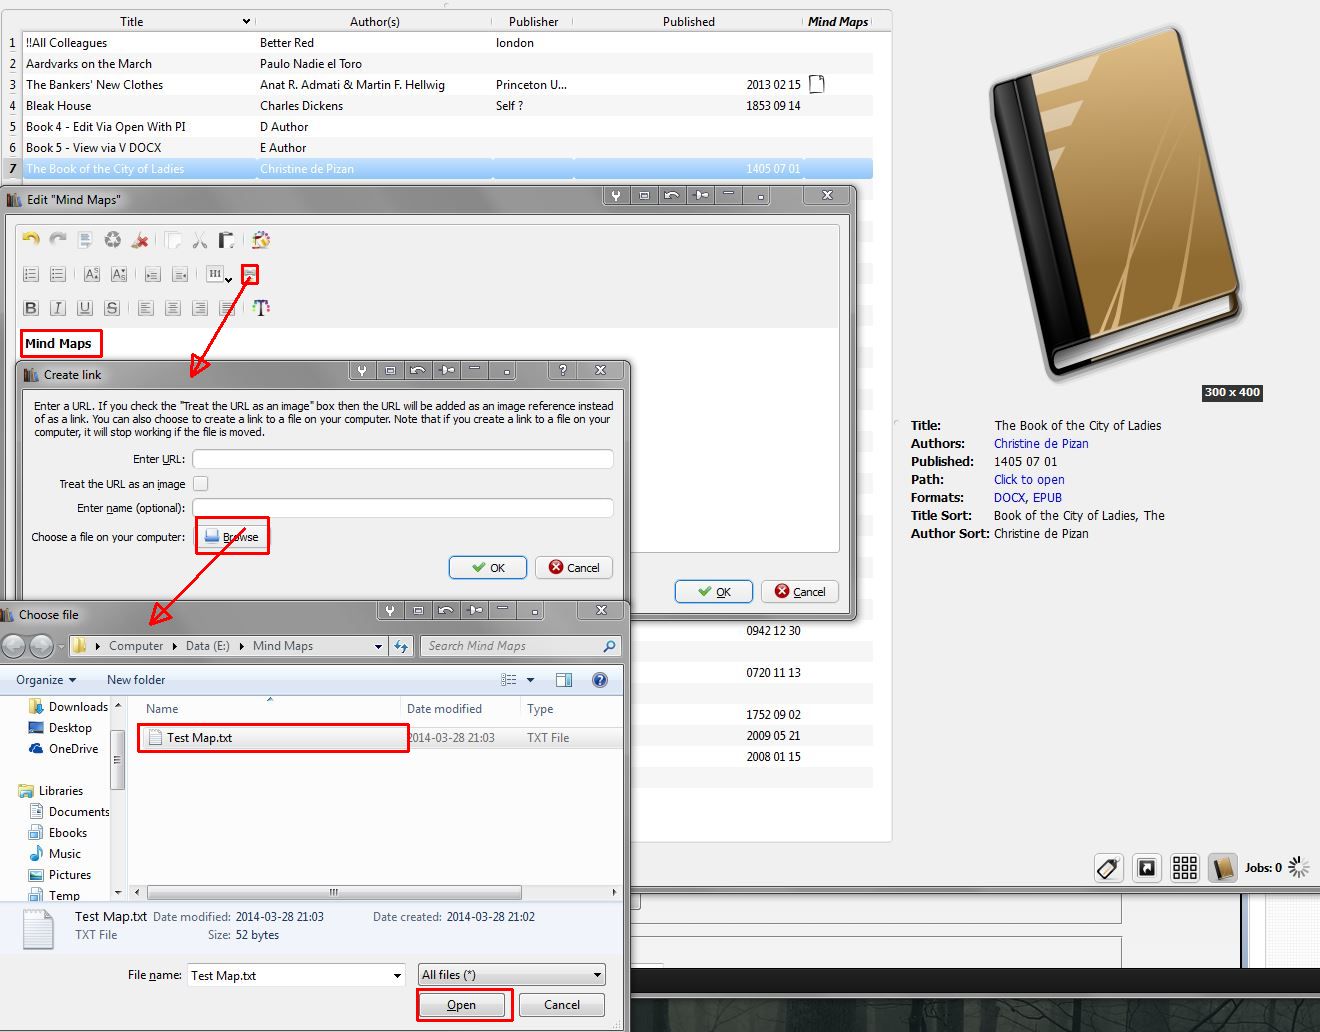Click Cancel in the Create link dialog

click(x=574, y=567)
